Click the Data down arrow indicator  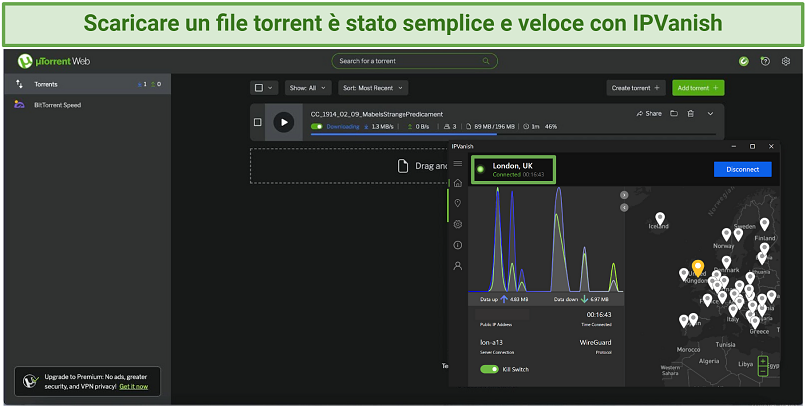pos(584,299)
